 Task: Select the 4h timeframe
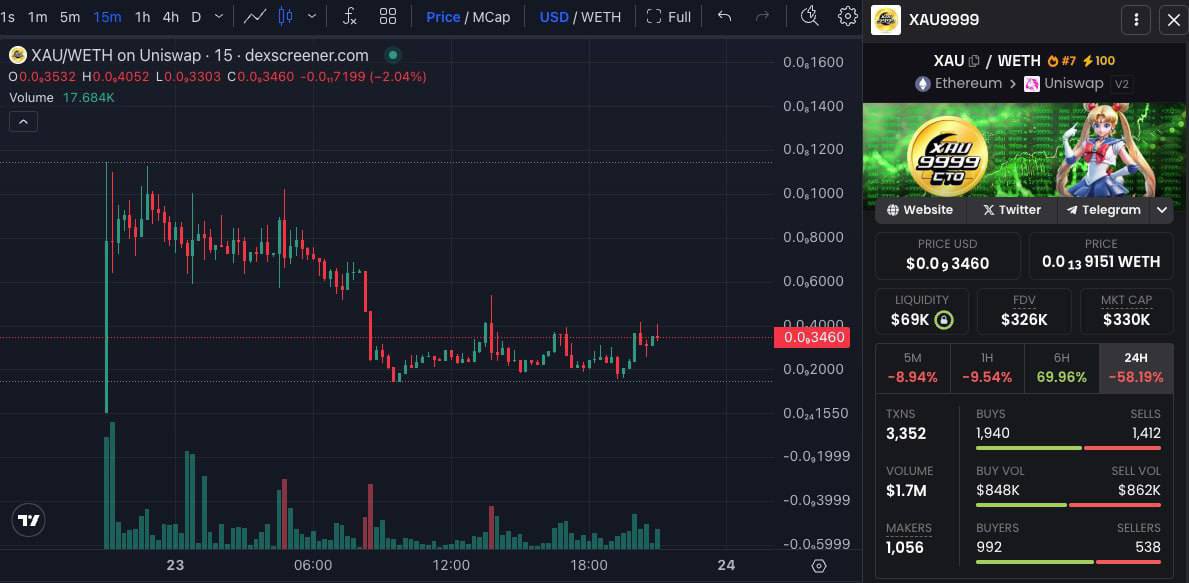[x=171, y=17]
